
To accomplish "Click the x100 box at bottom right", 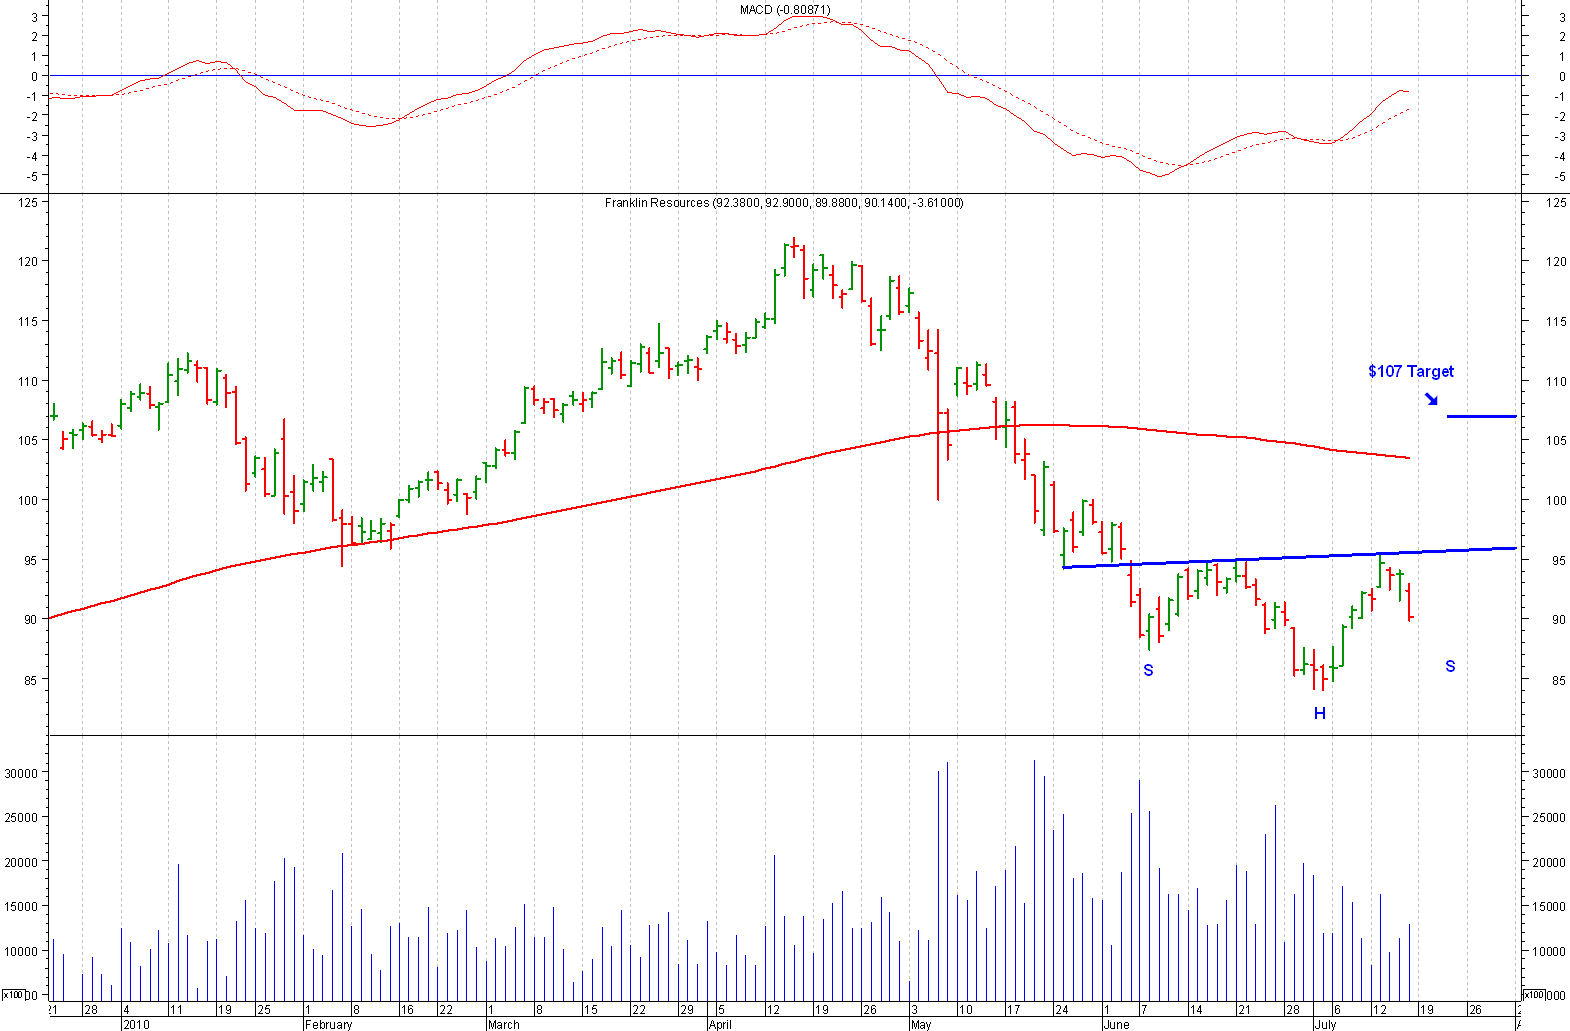I will [1533, 995].
